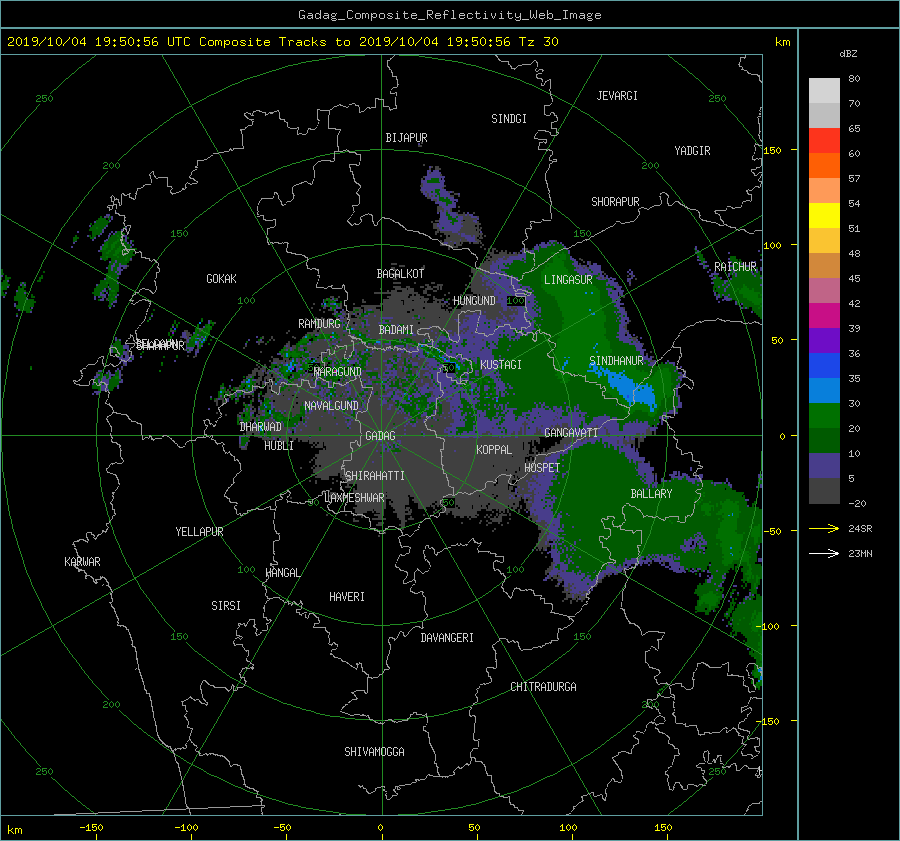The width and height of the screenshot is (900, 841).
Task: Click the image title text at top
Action: click(x=449, y=15)
